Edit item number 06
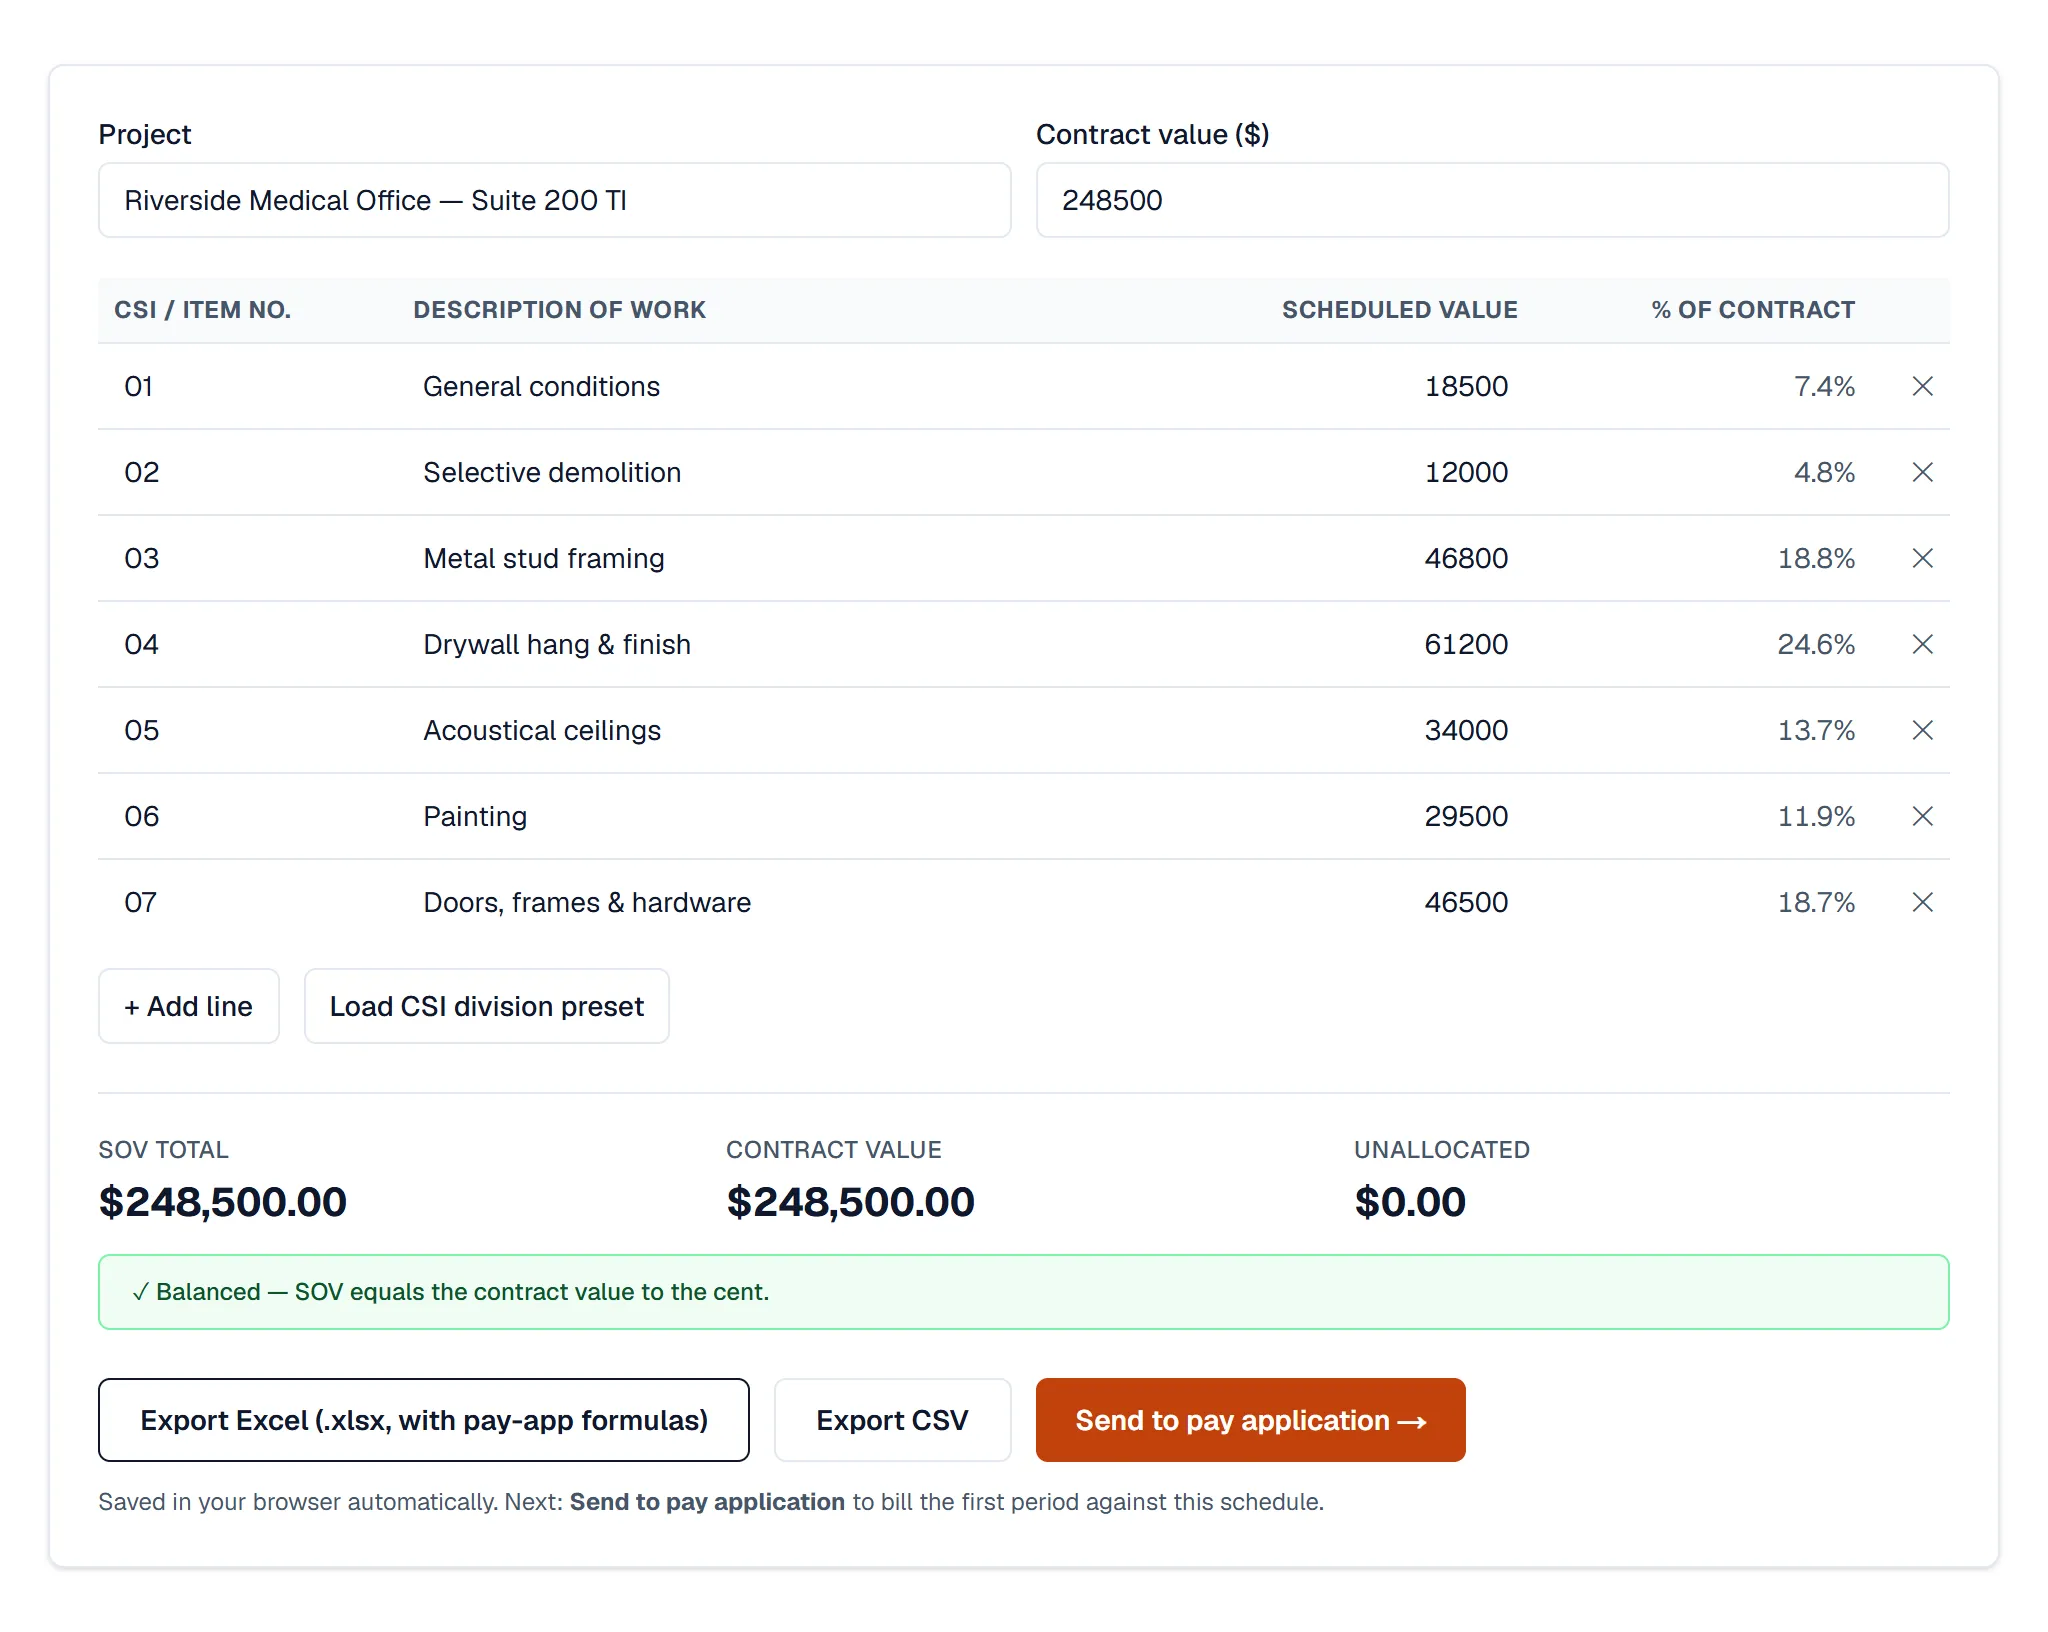 coord(250,816)
